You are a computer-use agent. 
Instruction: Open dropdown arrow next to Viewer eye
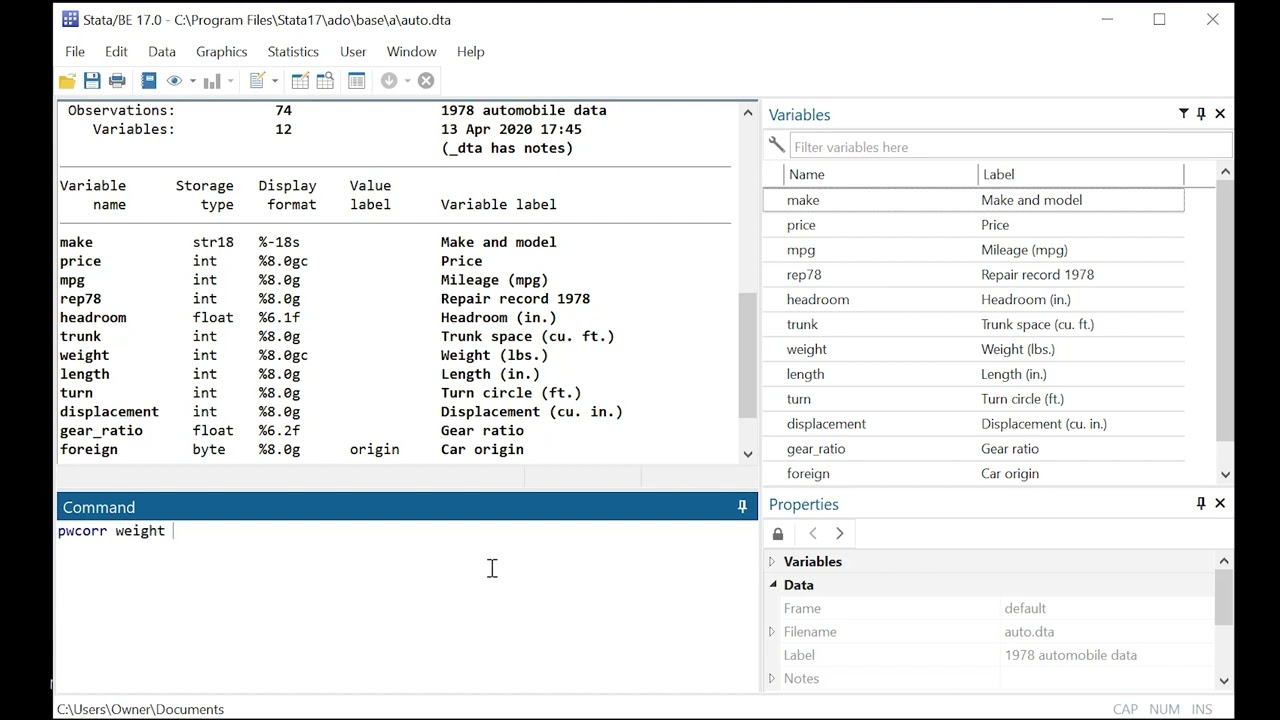[193, 81]
